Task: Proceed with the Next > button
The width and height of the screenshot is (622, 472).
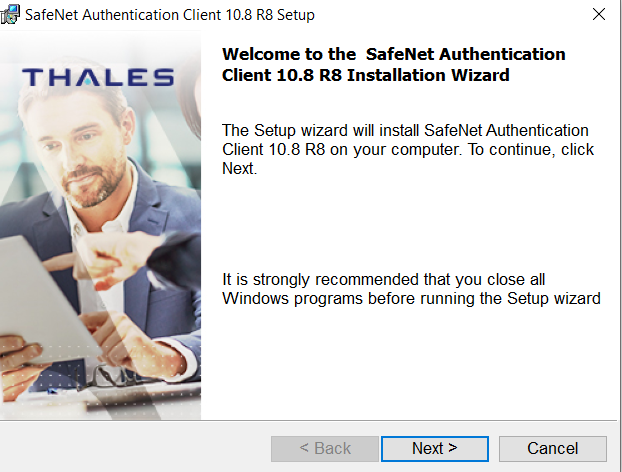Action: (x=435, y=449)
